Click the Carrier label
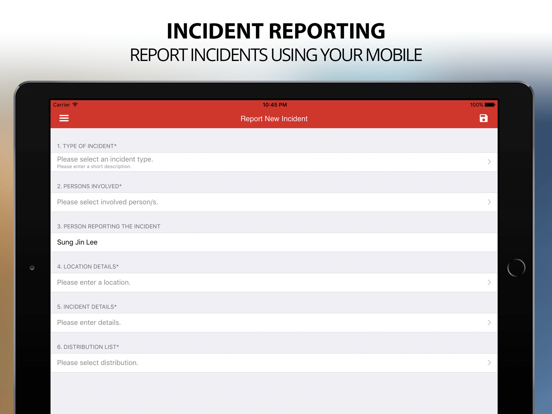 point(61,105)
